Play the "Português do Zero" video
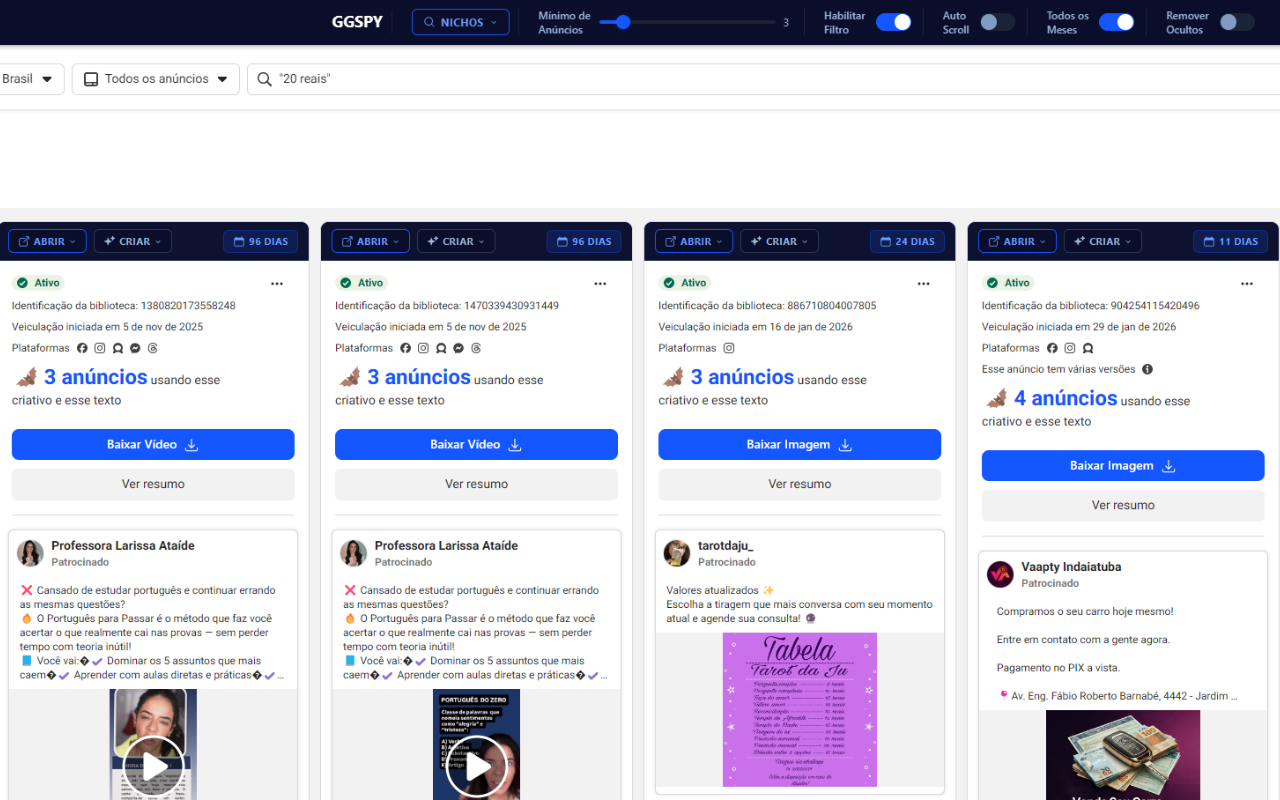 [x=476, y=767]
